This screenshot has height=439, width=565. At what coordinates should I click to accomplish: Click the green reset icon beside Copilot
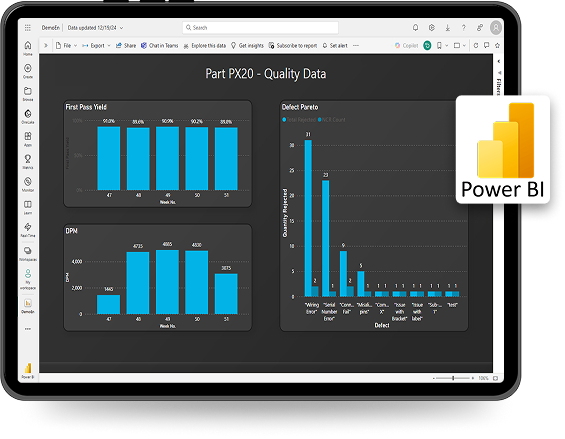click(427, 45)
